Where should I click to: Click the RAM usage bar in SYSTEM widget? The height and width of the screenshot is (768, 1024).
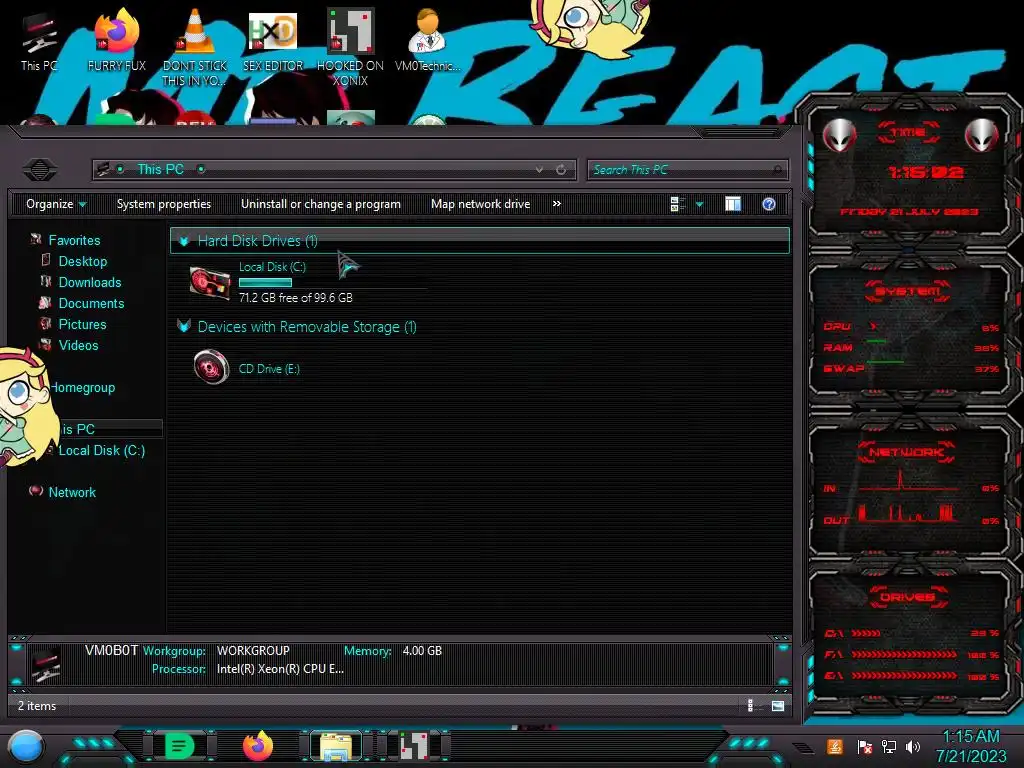click(876, 342)
